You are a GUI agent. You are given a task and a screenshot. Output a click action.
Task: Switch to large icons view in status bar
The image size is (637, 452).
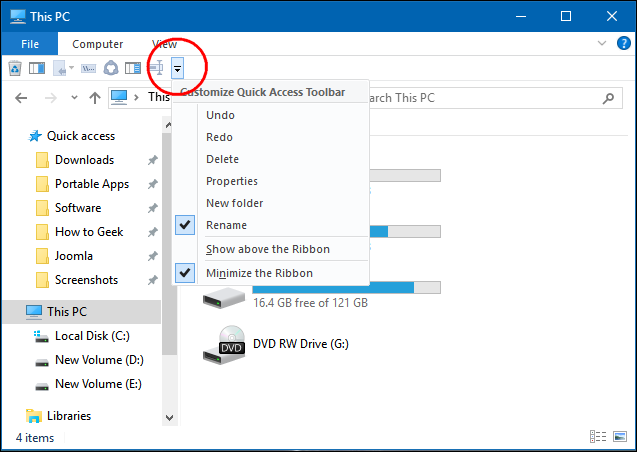619,437
